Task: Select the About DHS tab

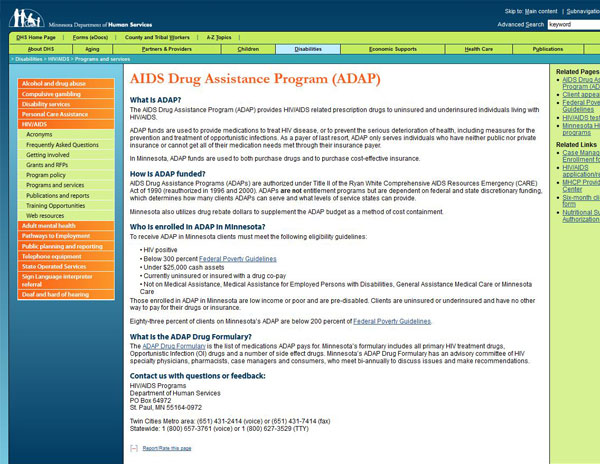Action: coord(41,49)
